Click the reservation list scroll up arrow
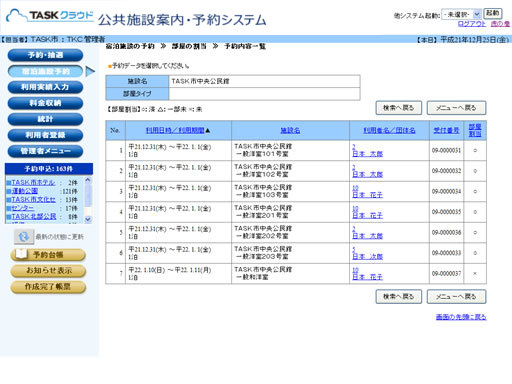 tap(88, 180)
